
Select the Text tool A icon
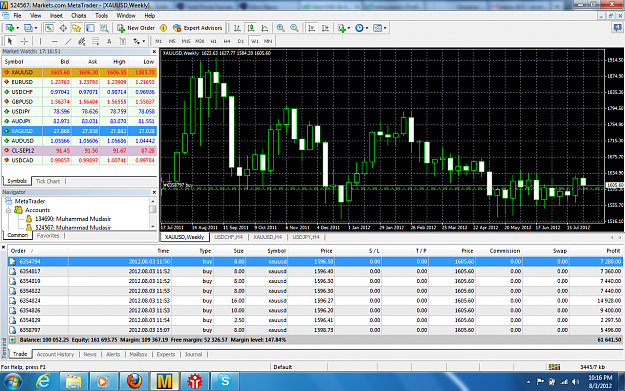coord(109,41)
